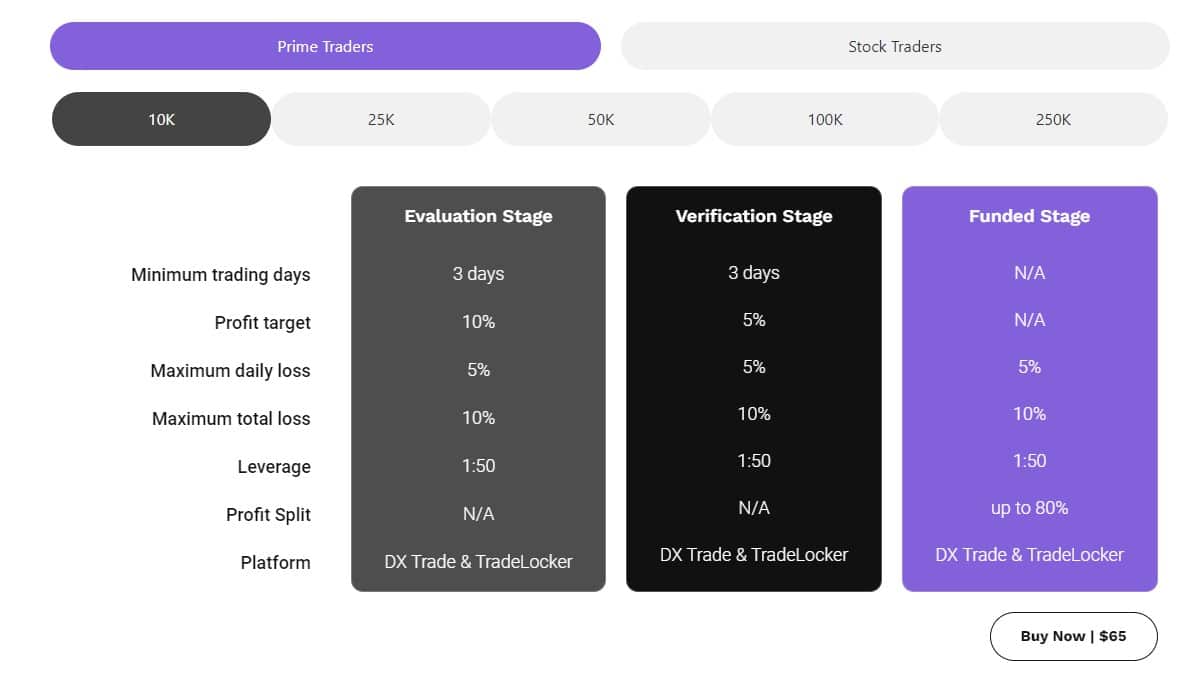Select the 25K account size option
This screenshot has height=680, width=1199.
381,119
